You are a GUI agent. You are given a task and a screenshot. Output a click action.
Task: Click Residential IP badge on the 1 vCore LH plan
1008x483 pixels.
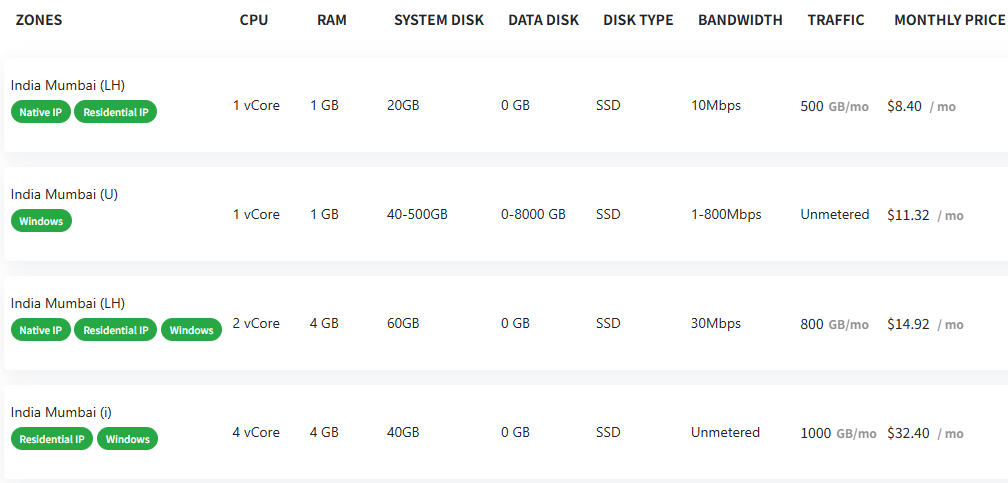[x=116, y=112]
